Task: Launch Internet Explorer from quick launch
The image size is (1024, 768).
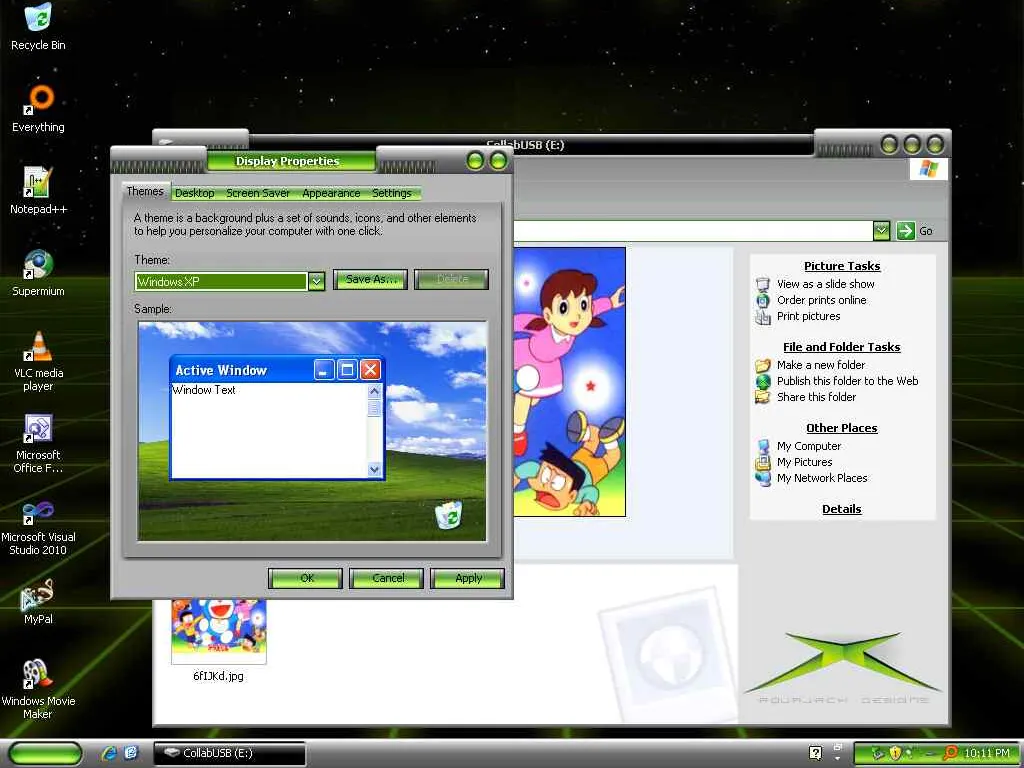Action: (109, 753)
